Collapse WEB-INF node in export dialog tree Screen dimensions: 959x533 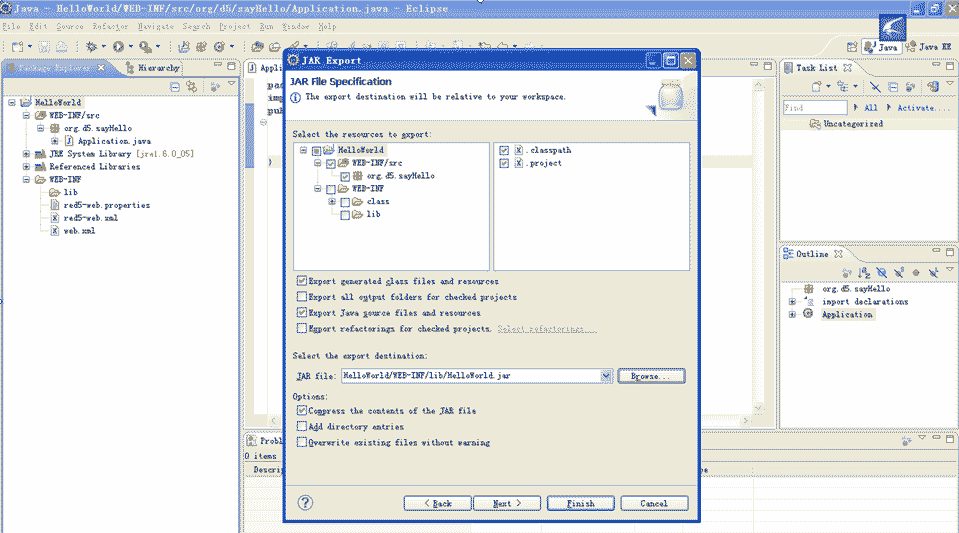(x=318, y=188)
